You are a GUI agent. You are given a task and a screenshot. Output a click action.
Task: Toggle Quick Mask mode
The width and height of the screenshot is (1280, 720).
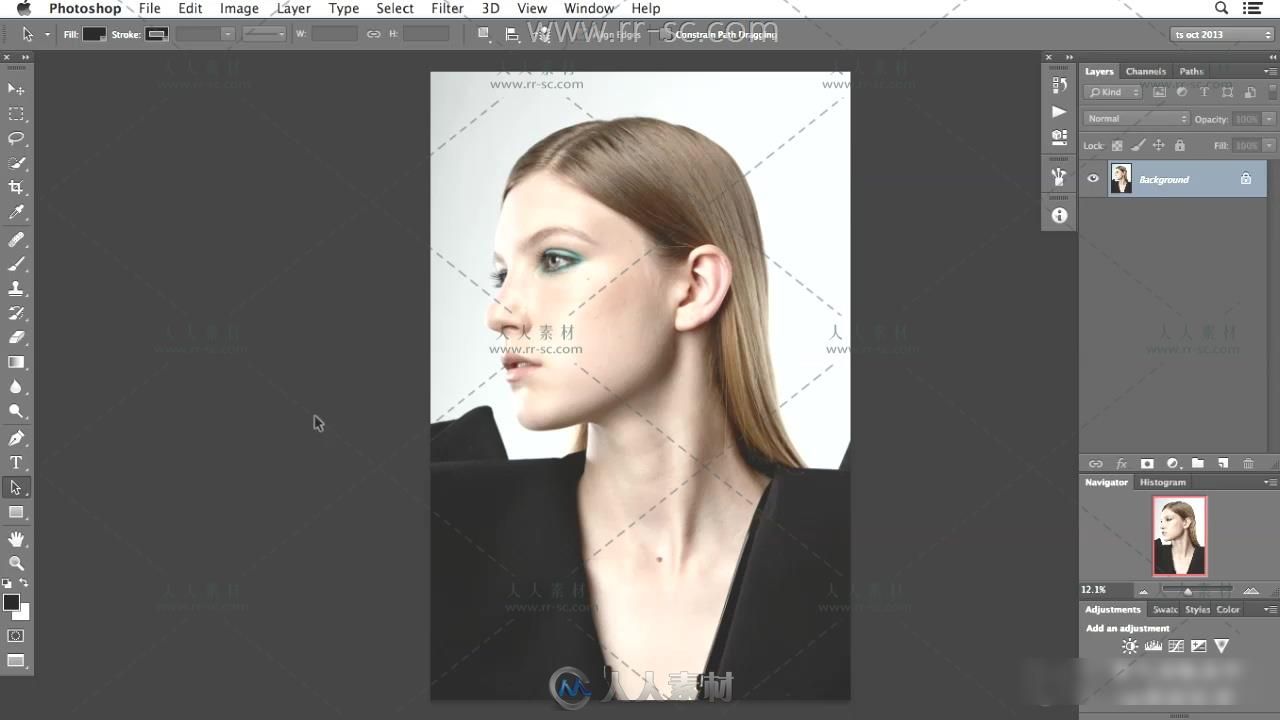[x=16, y=636]
